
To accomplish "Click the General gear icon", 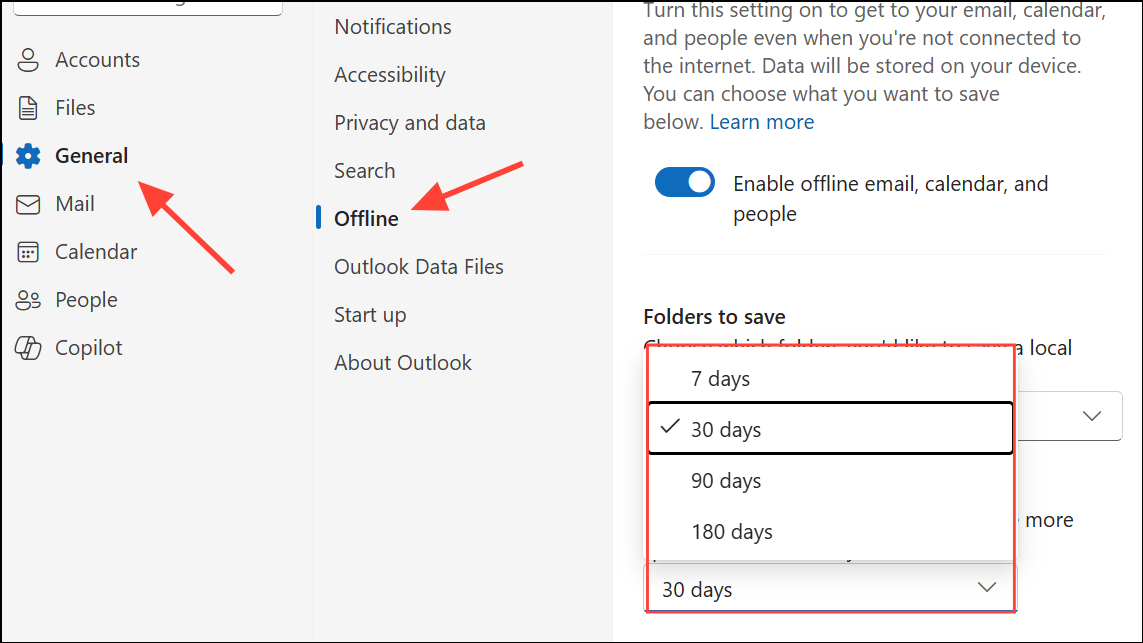I will coord(28,156).
